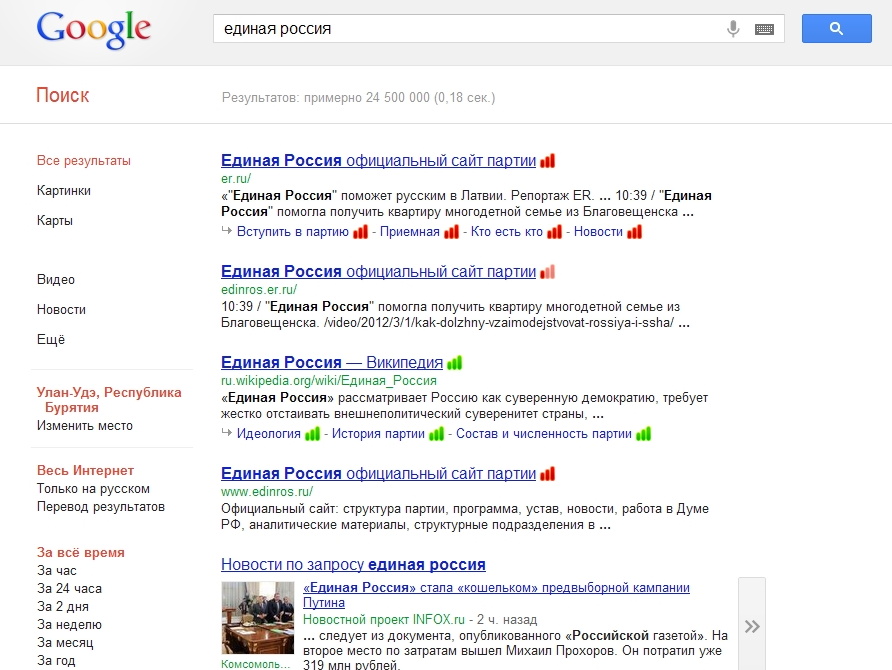Click green rating bars beside Википедия title
This screenshot has height=670, width=892.
(x=455, y=362)
